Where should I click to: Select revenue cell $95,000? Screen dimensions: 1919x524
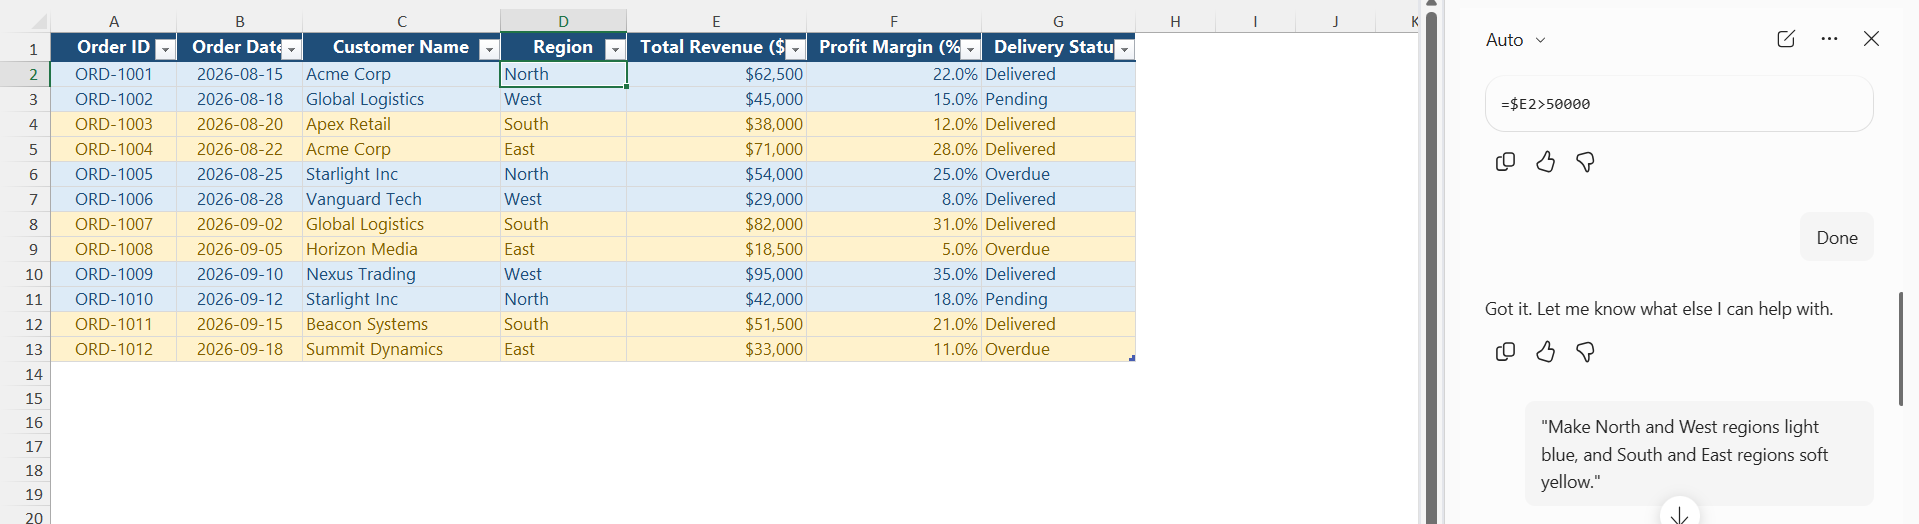[x=716, y=274]
